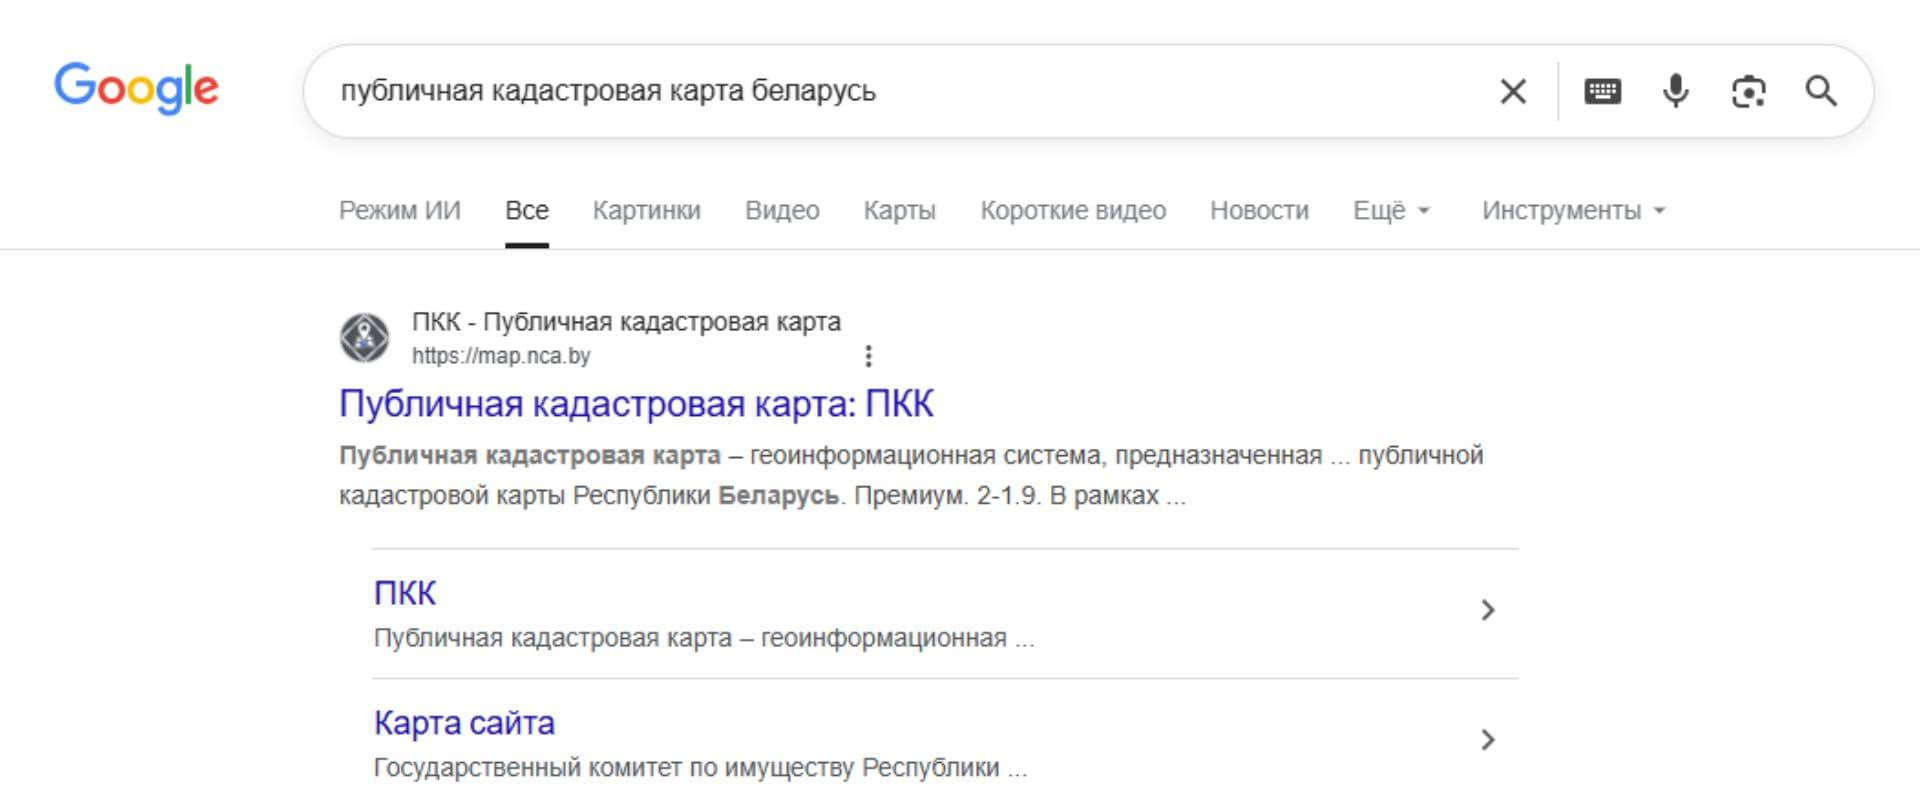Click the text Государственный комитет по имуществу Республики
The height and width of the screenshot is (800, 1920).
(700, 768)
